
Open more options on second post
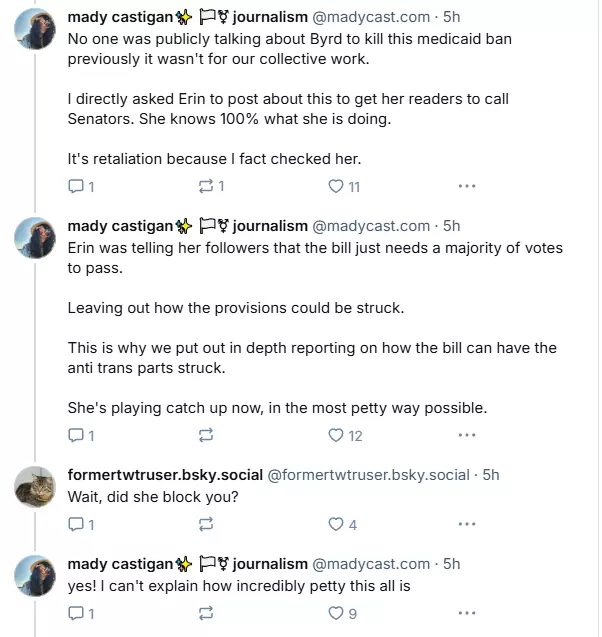[466, 435]
